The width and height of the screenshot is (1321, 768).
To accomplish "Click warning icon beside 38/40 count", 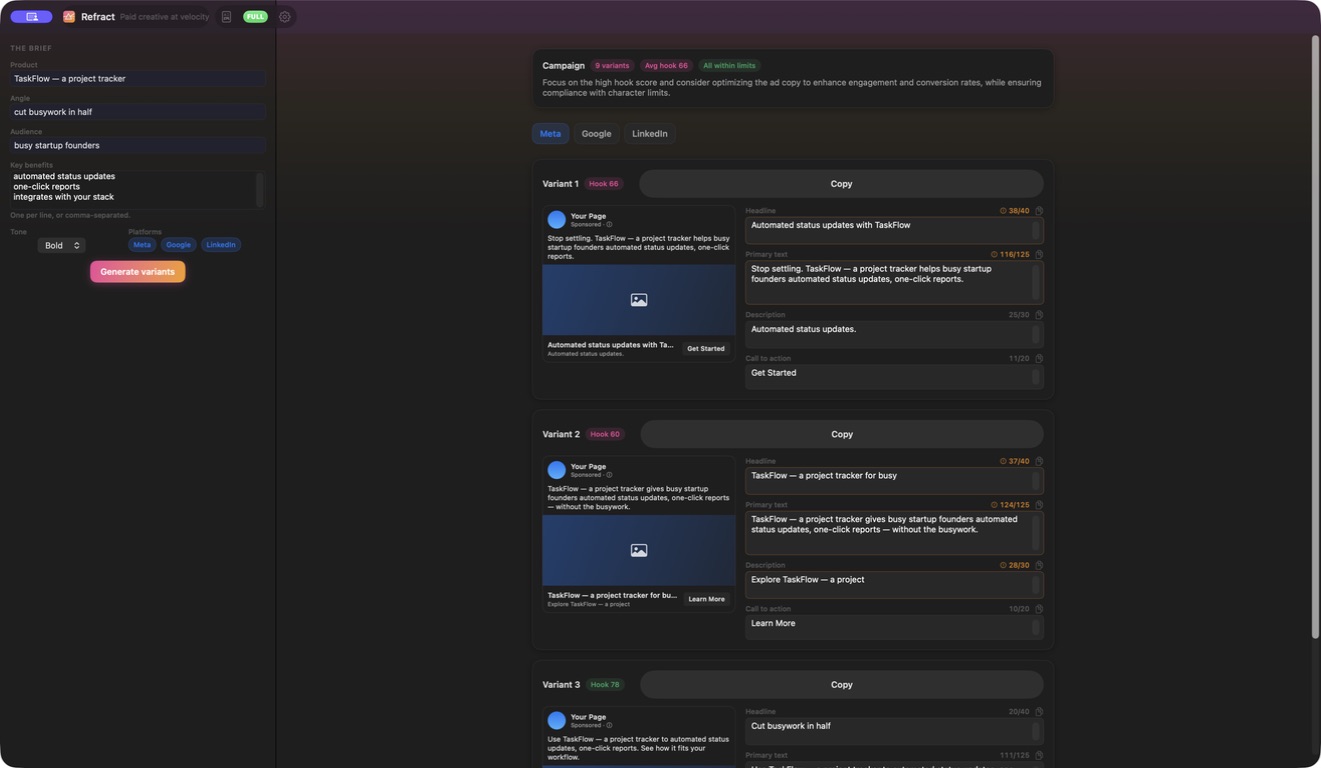I will [x=1003, y=211].
